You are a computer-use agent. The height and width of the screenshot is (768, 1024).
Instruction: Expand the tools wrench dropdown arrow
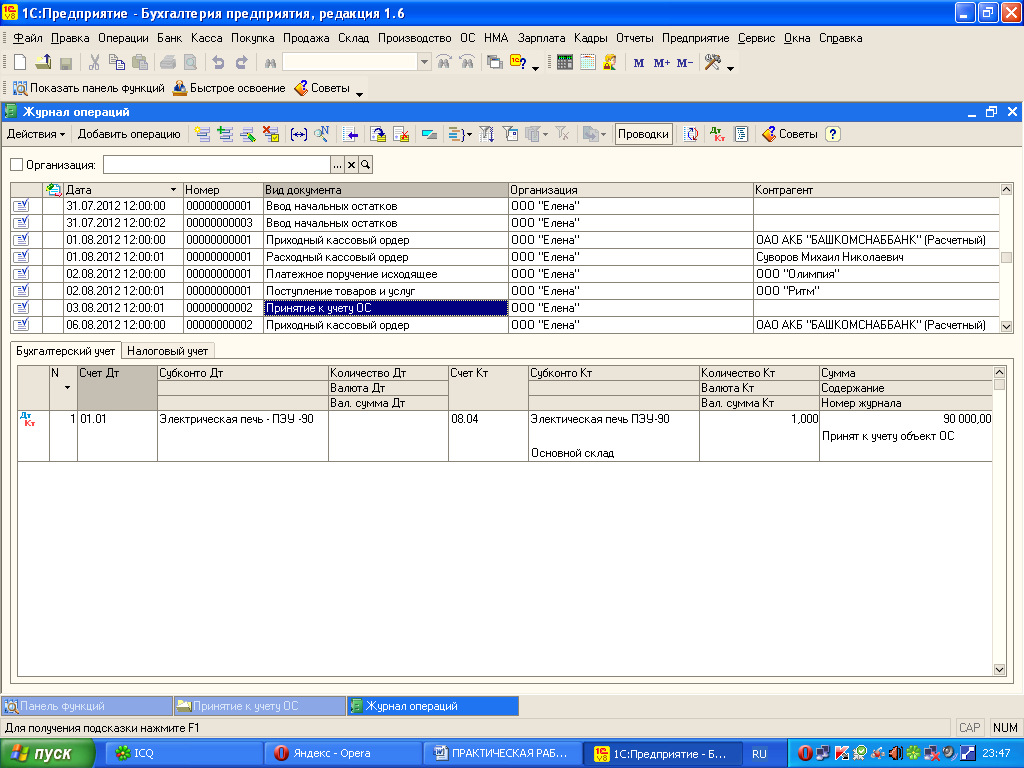click(730, 67)
